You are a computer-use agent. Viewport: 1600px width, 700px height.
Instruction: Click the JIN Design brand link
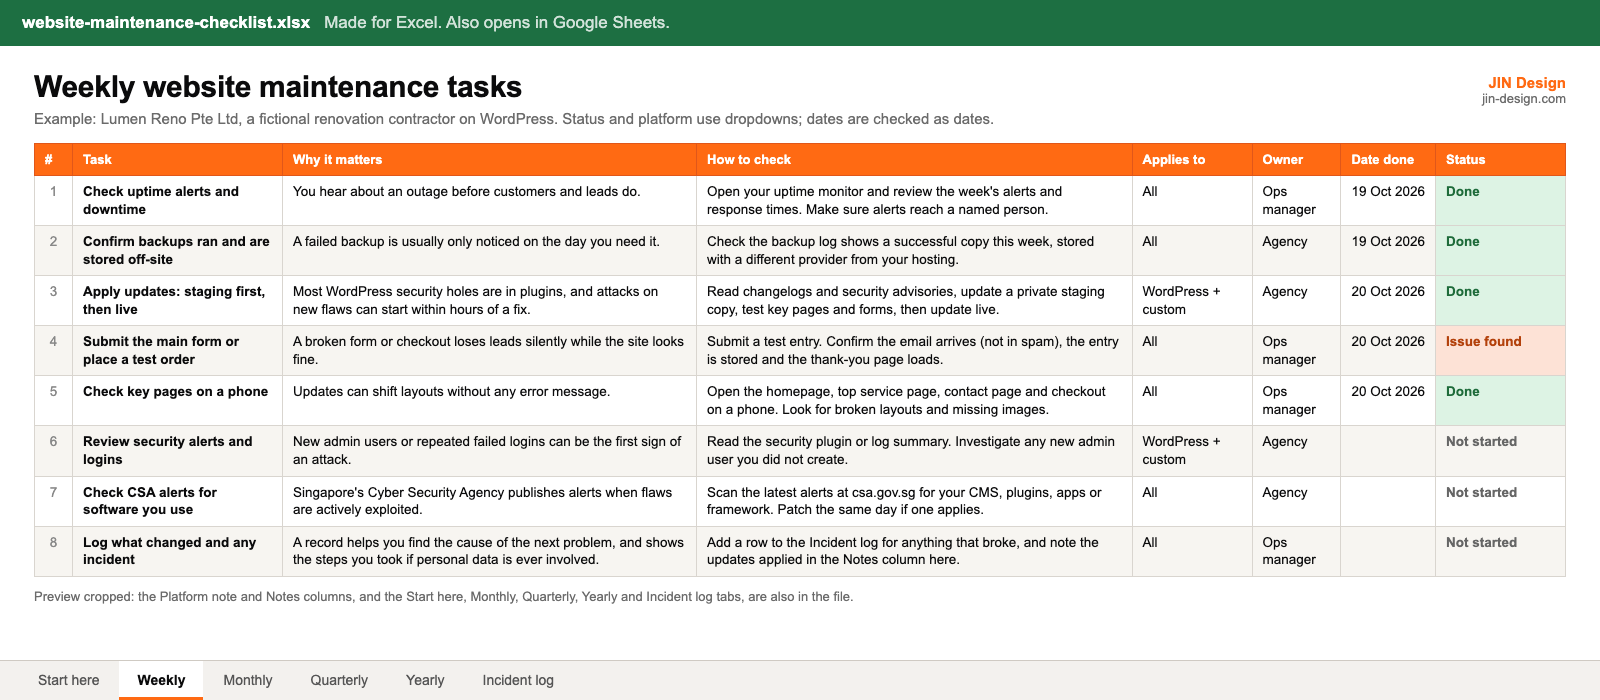pos(1526,83)
